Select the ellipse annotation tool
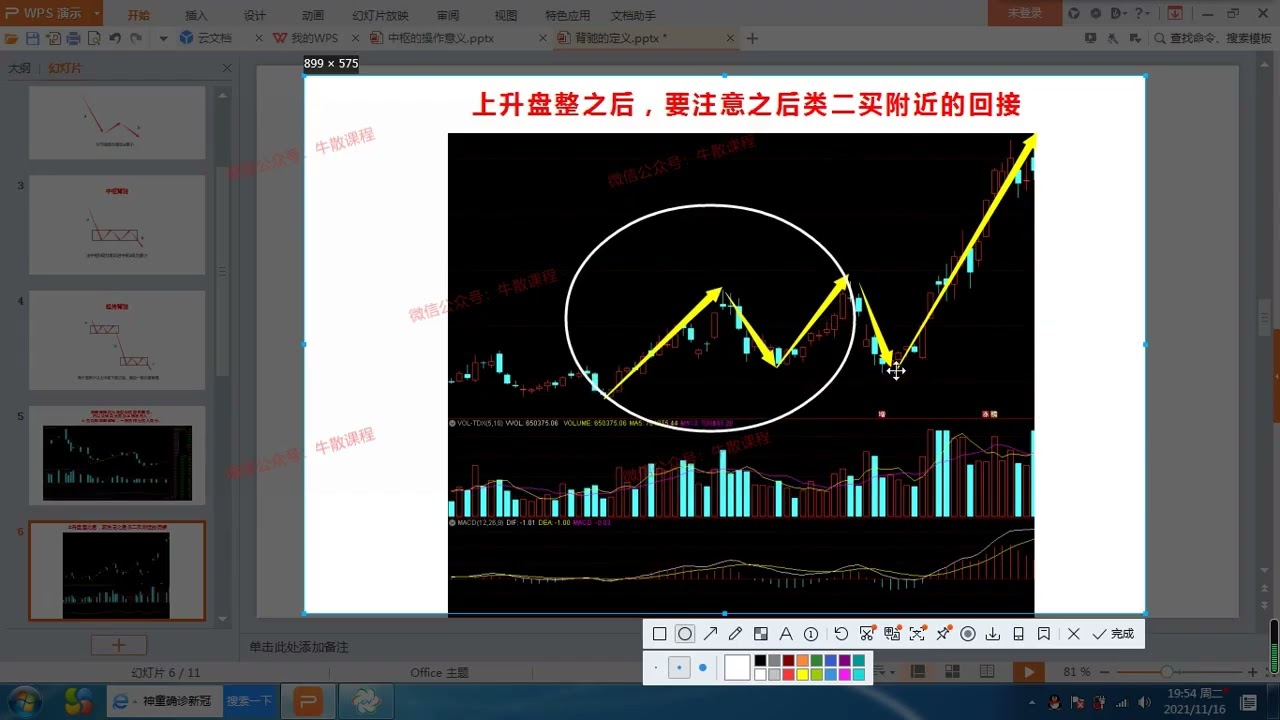This screenshot has width=1280, height=720. (x=684, y=634)
